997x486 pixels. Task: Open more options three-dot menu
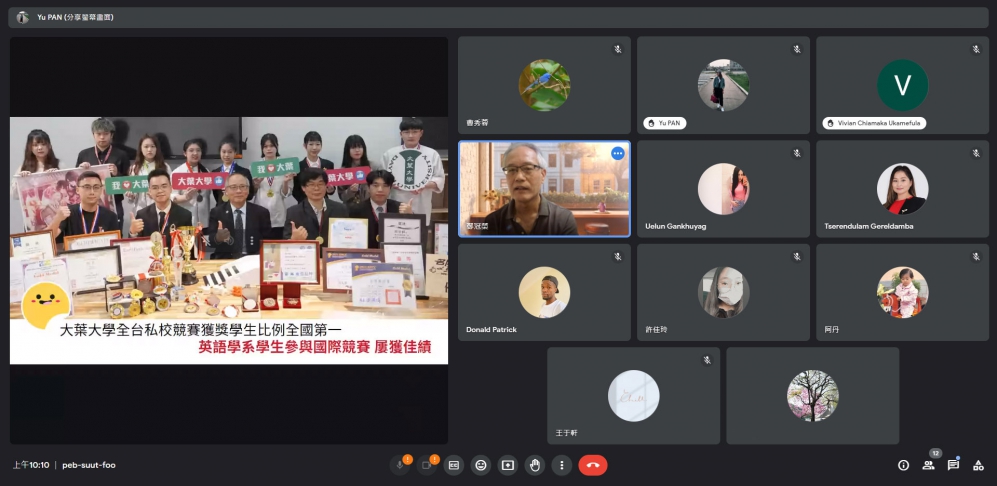pyautogui.click(x=562, y=465)
